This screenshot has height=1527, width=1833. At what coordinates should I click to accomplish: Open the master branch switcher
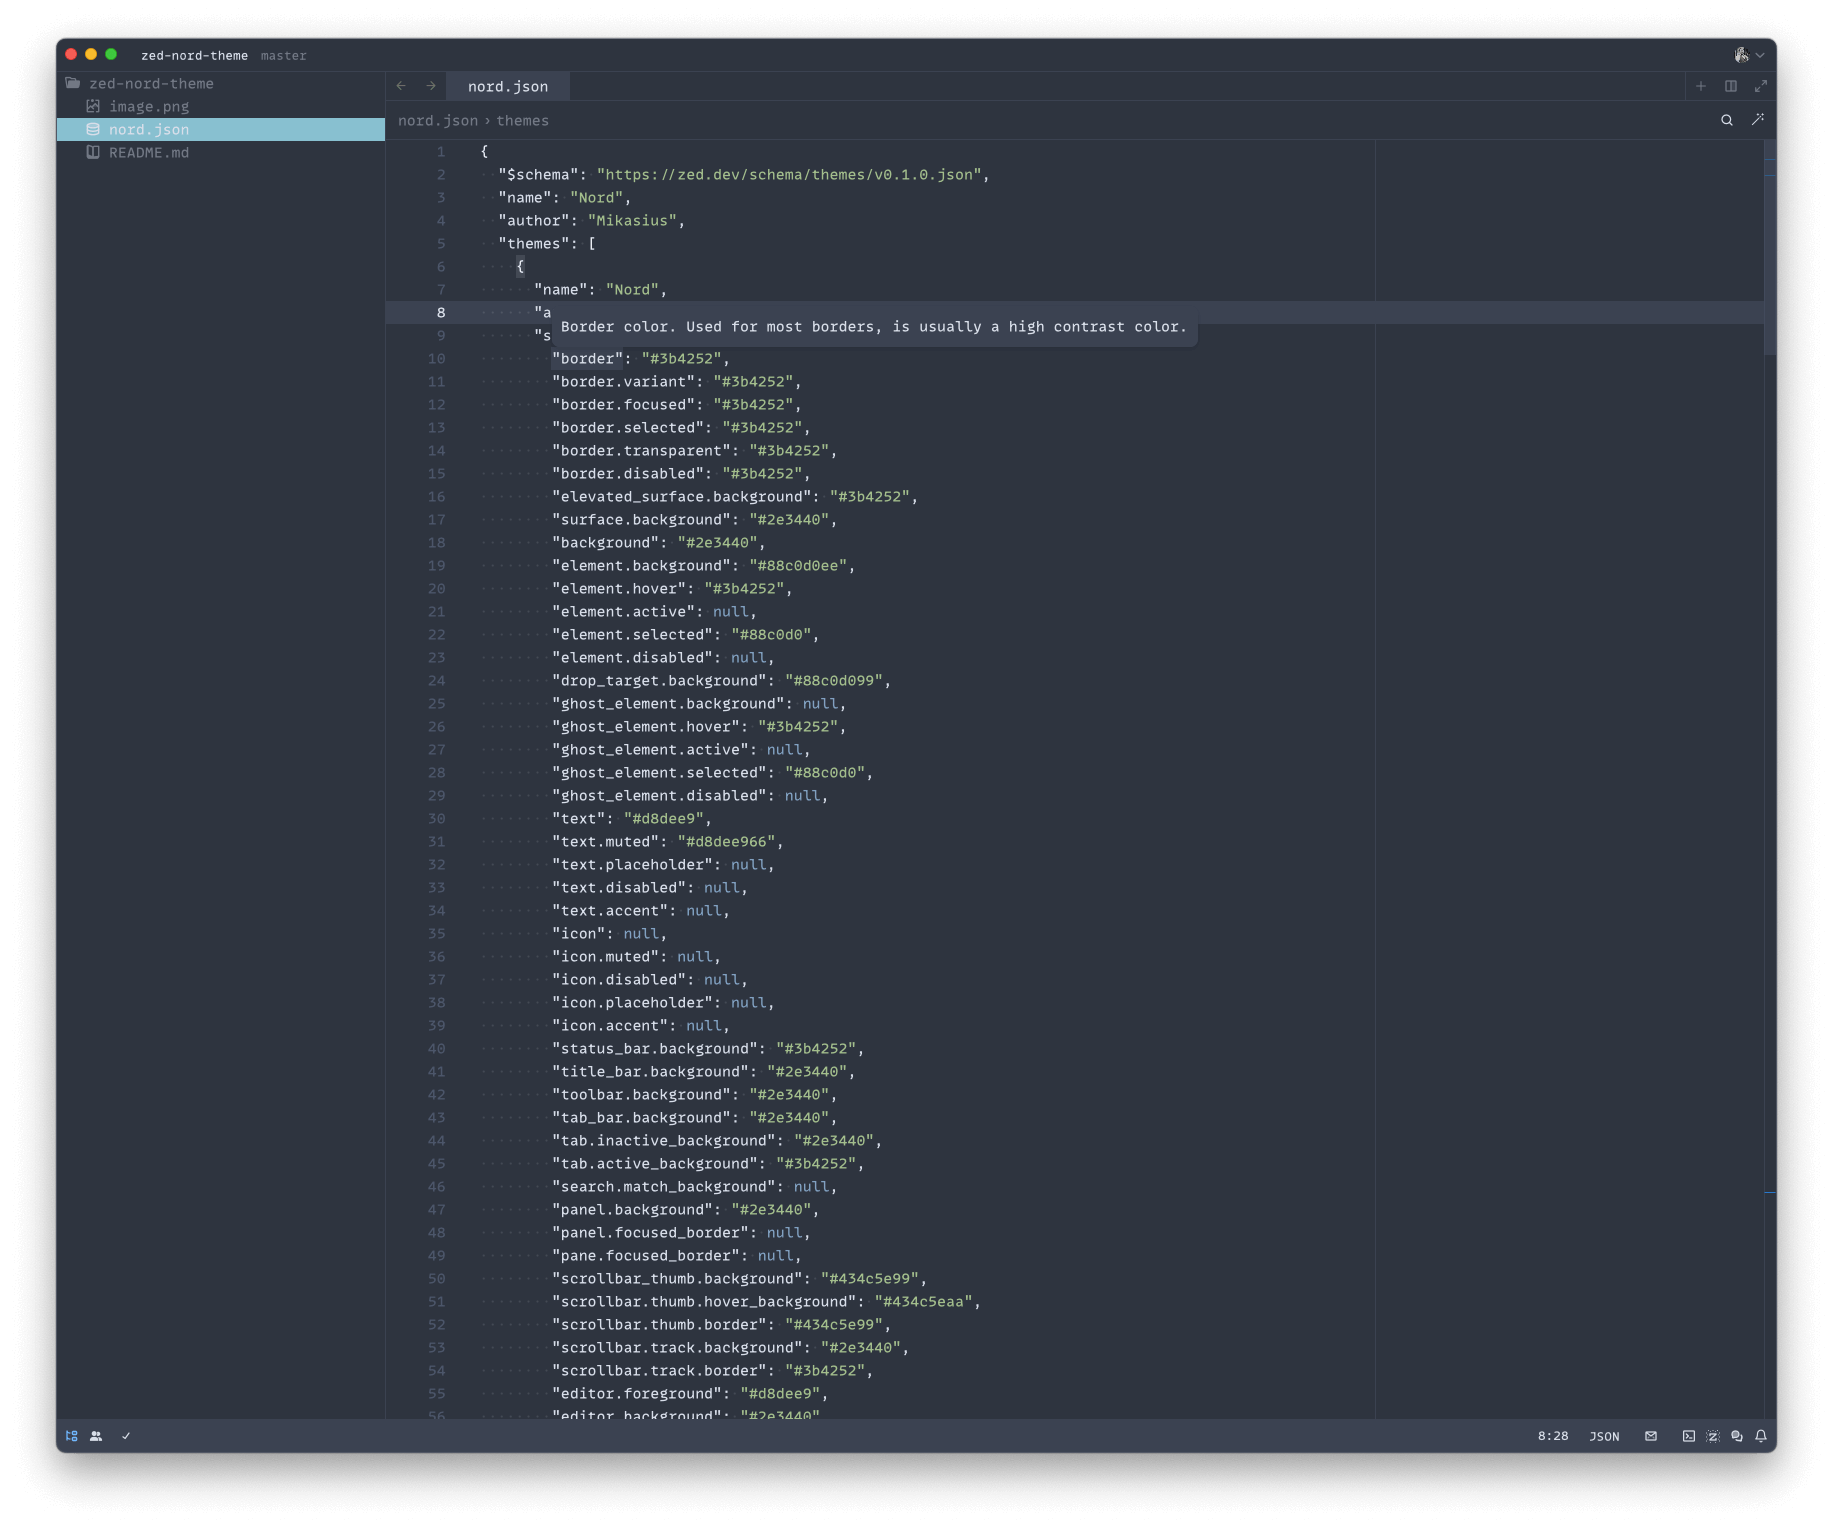click(284, 56)
